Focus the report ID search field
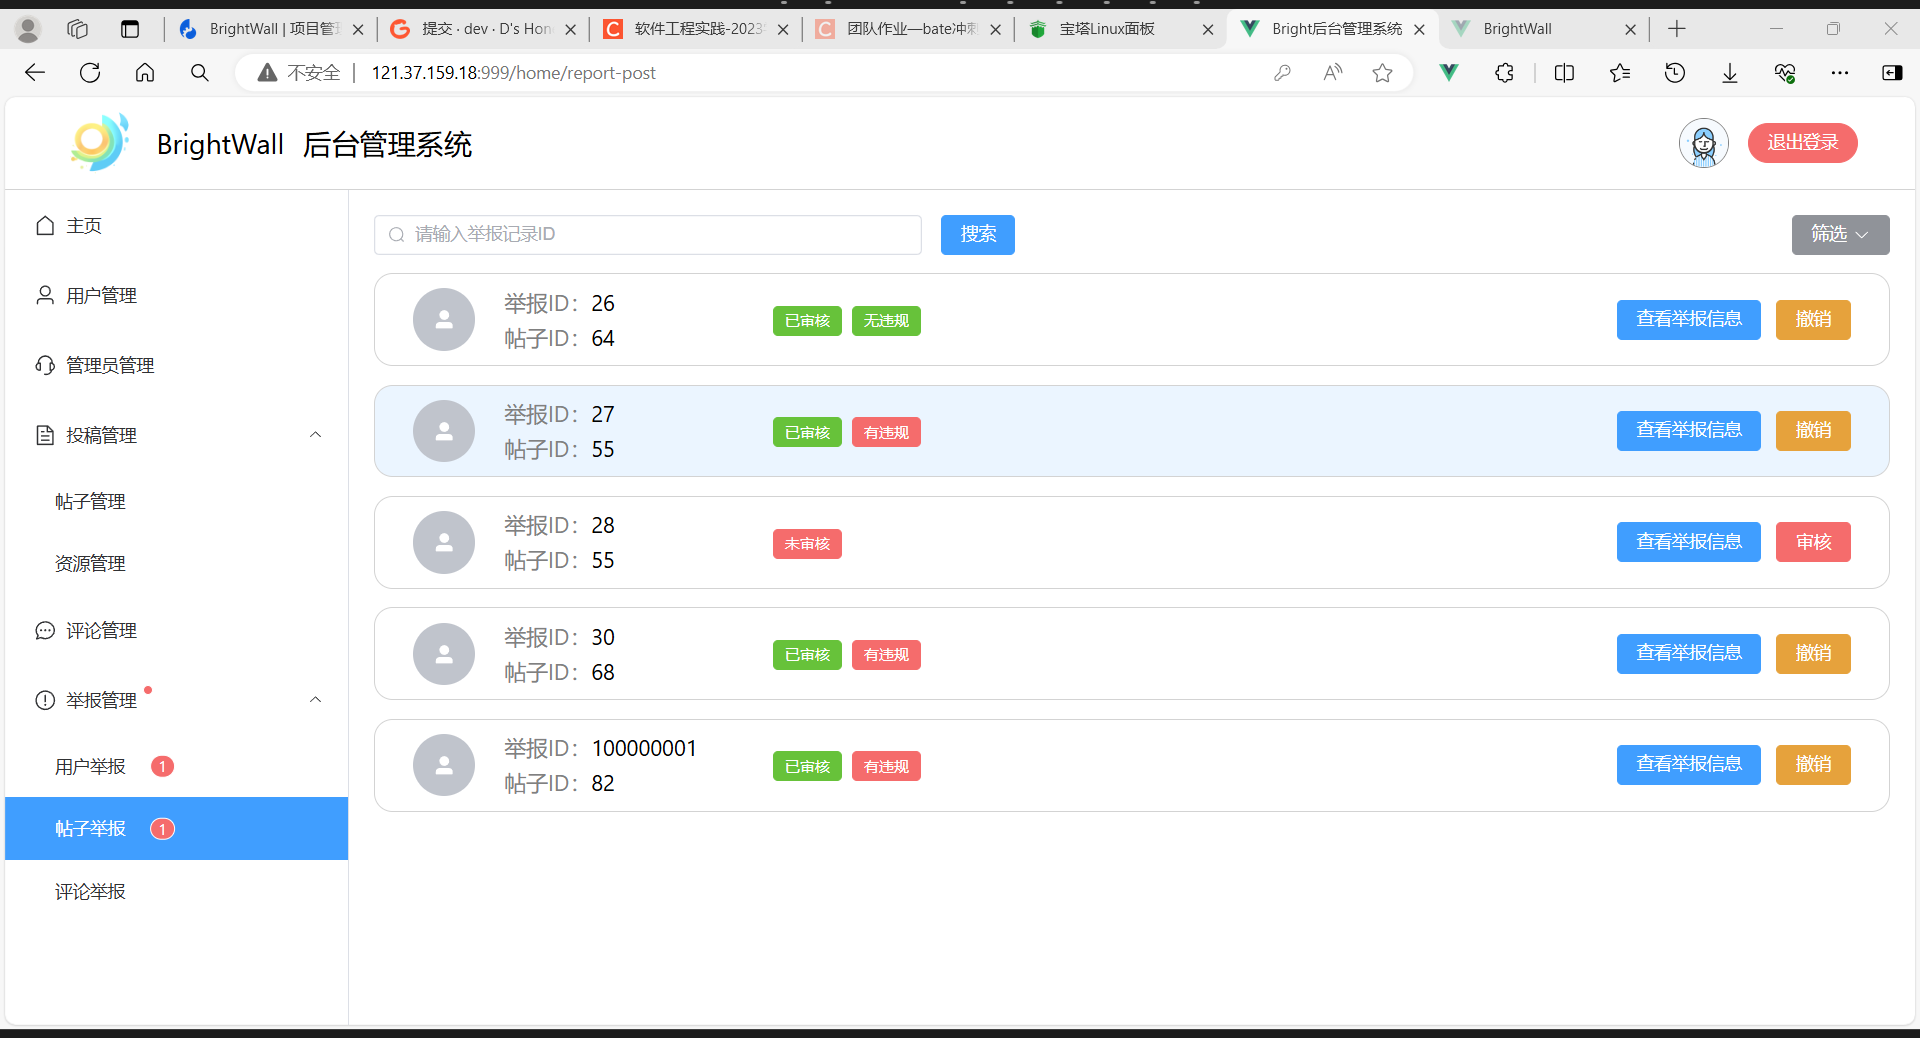Viewport: 1920px width, 1038px height. (648, 235)
